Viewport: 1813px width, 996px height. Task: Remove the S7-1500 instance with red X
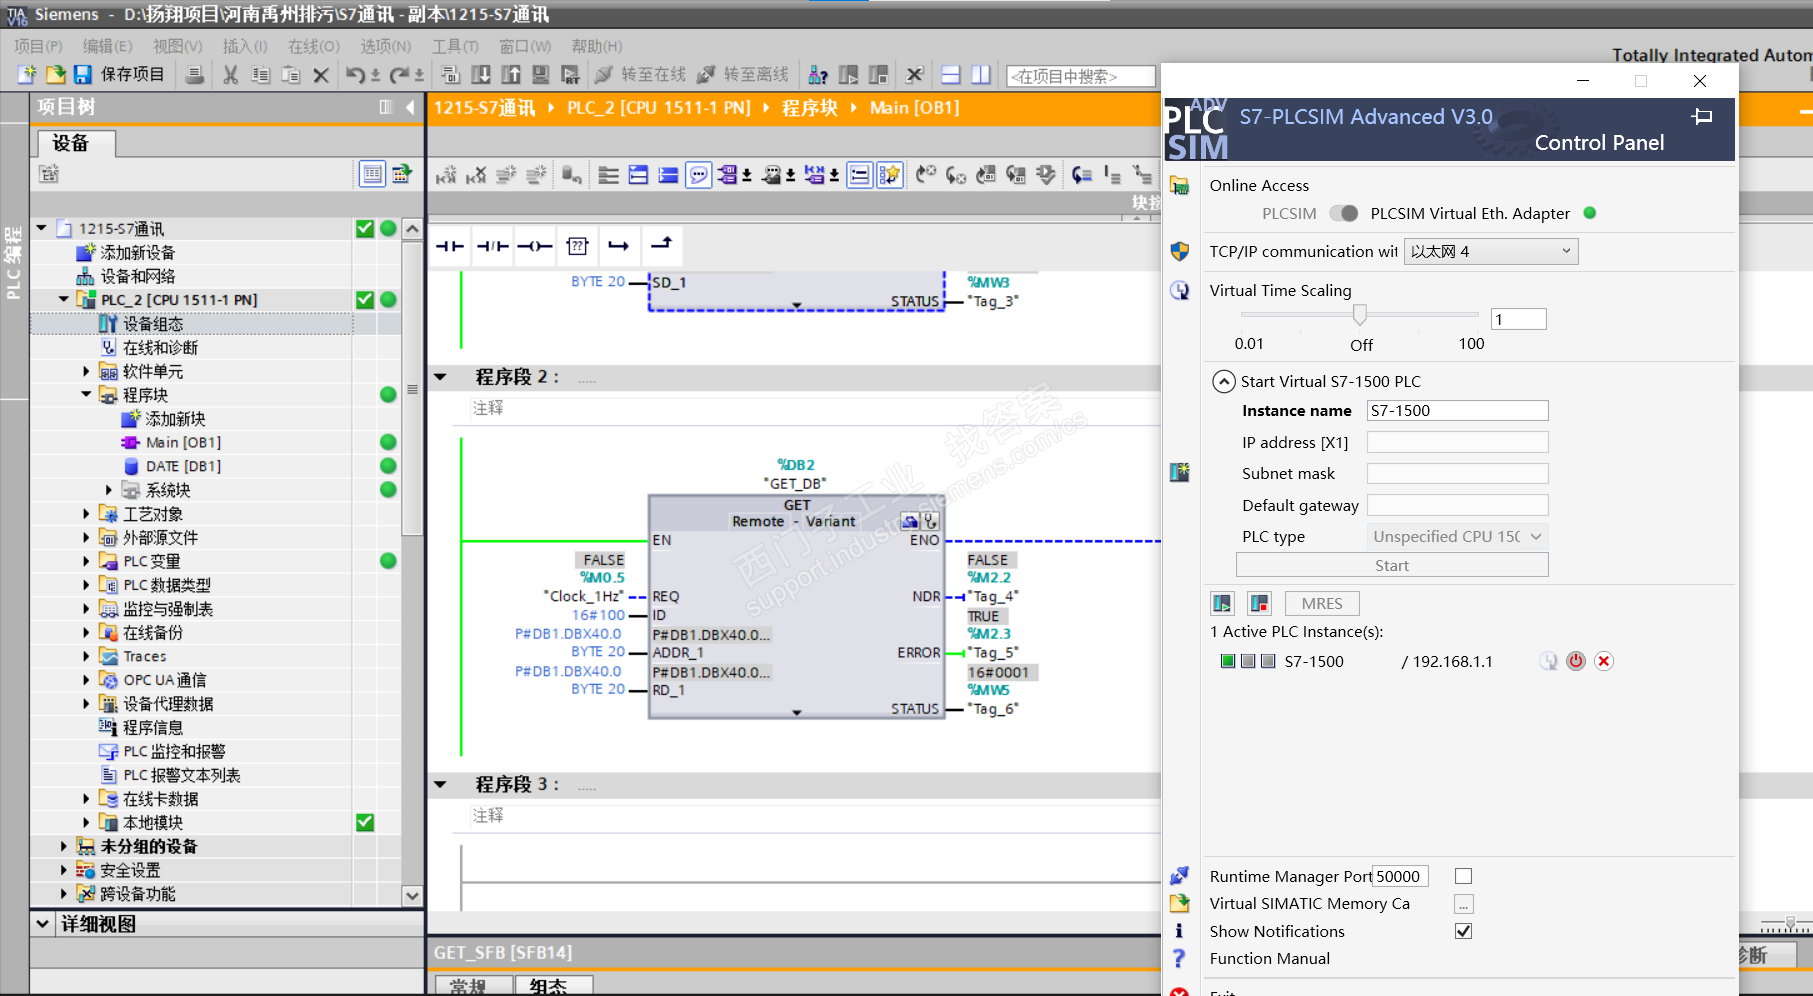coord(1604,661)
